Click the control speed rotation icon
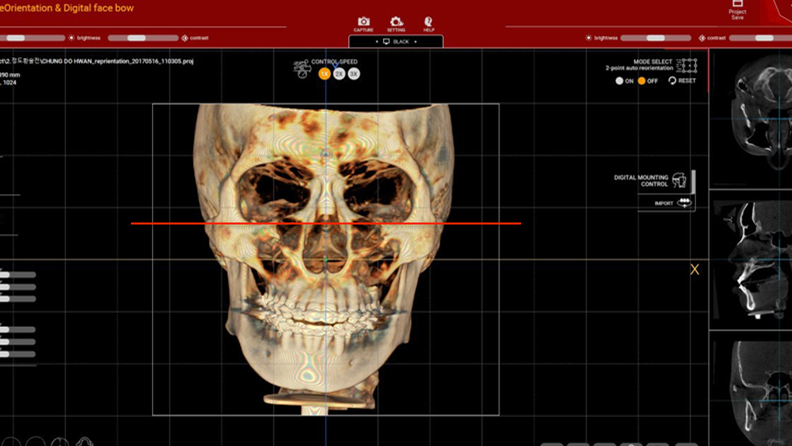 (x=301, y=69)
